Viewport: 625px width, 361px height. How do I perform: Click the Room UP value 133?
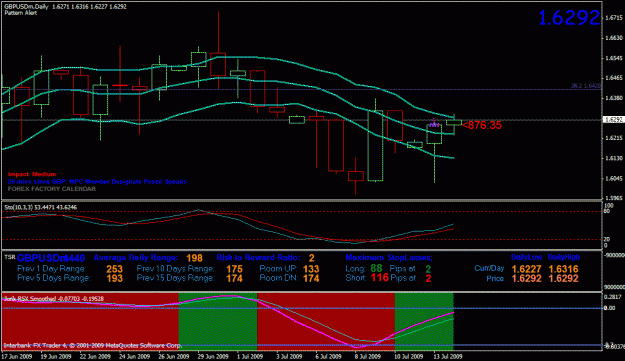click(x=311, y=269)
